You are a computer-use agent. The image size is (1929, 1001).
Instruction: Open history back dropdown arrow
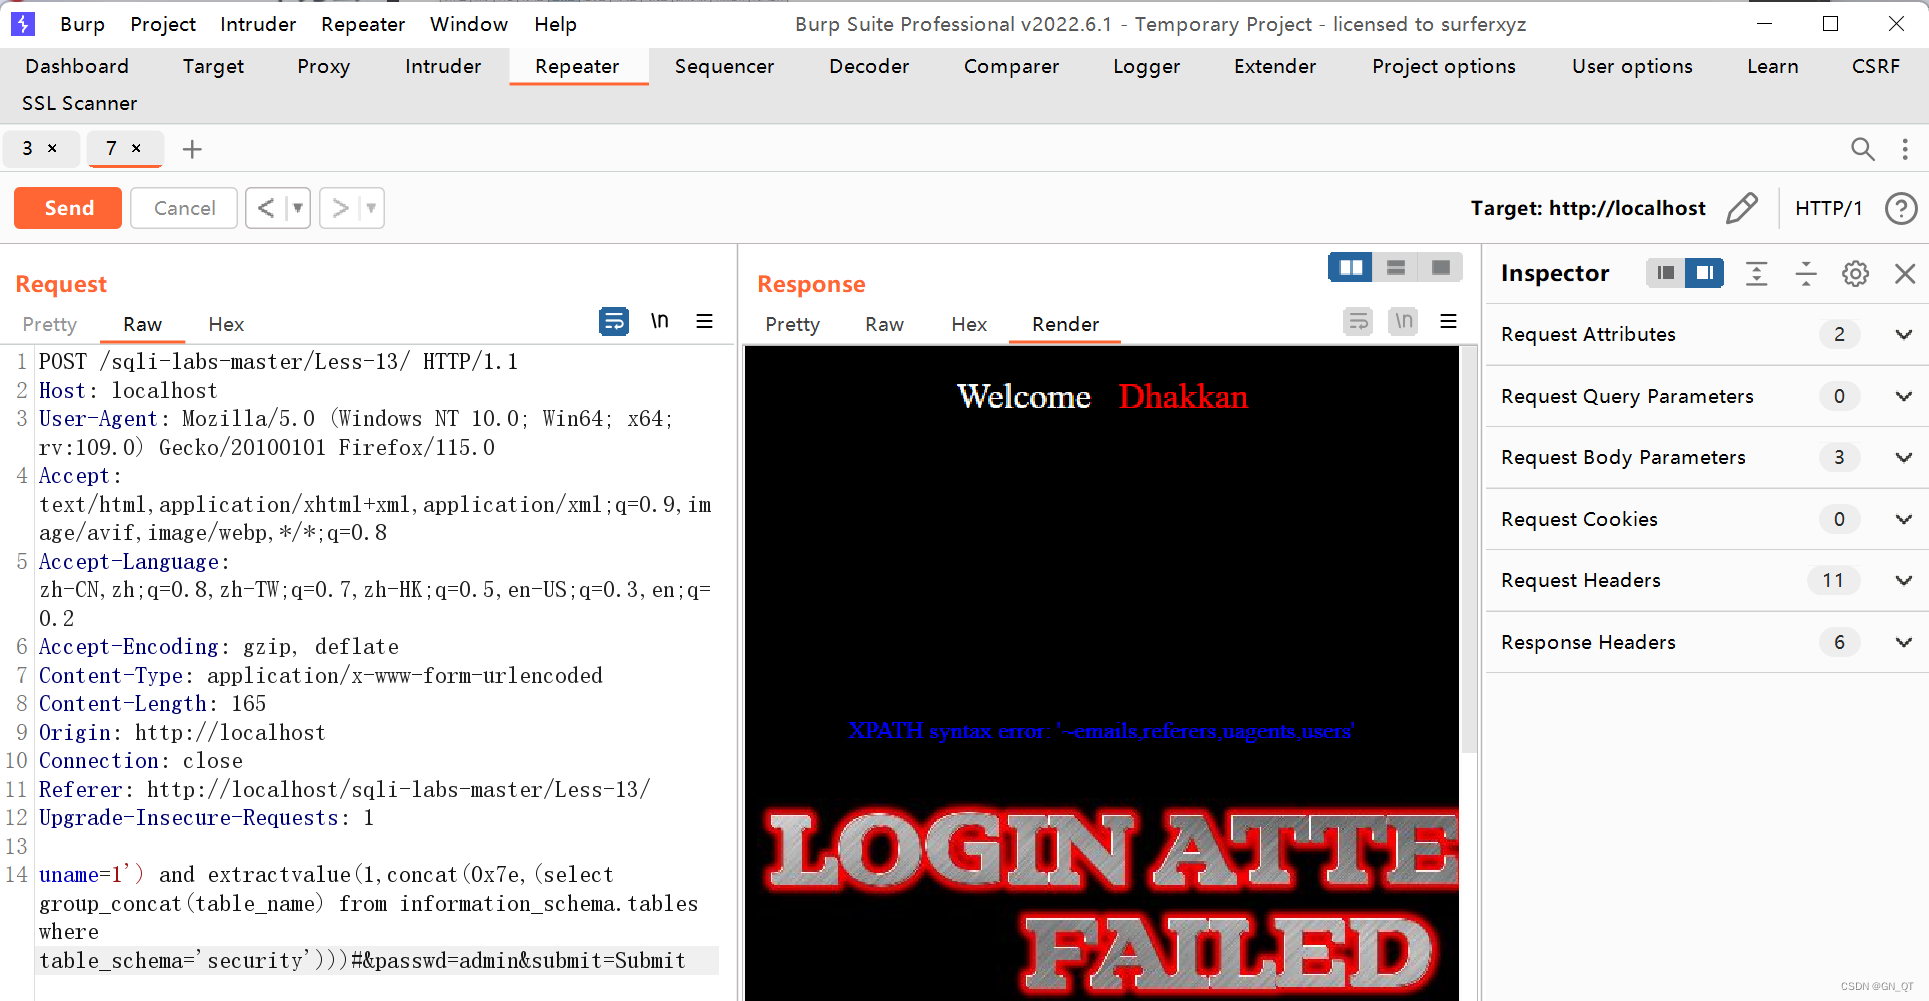point(298,208)
